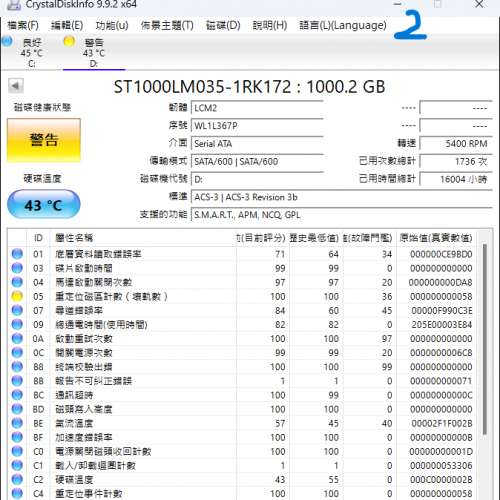Click the serial number field WL1L367P

[x=257, y=126]
